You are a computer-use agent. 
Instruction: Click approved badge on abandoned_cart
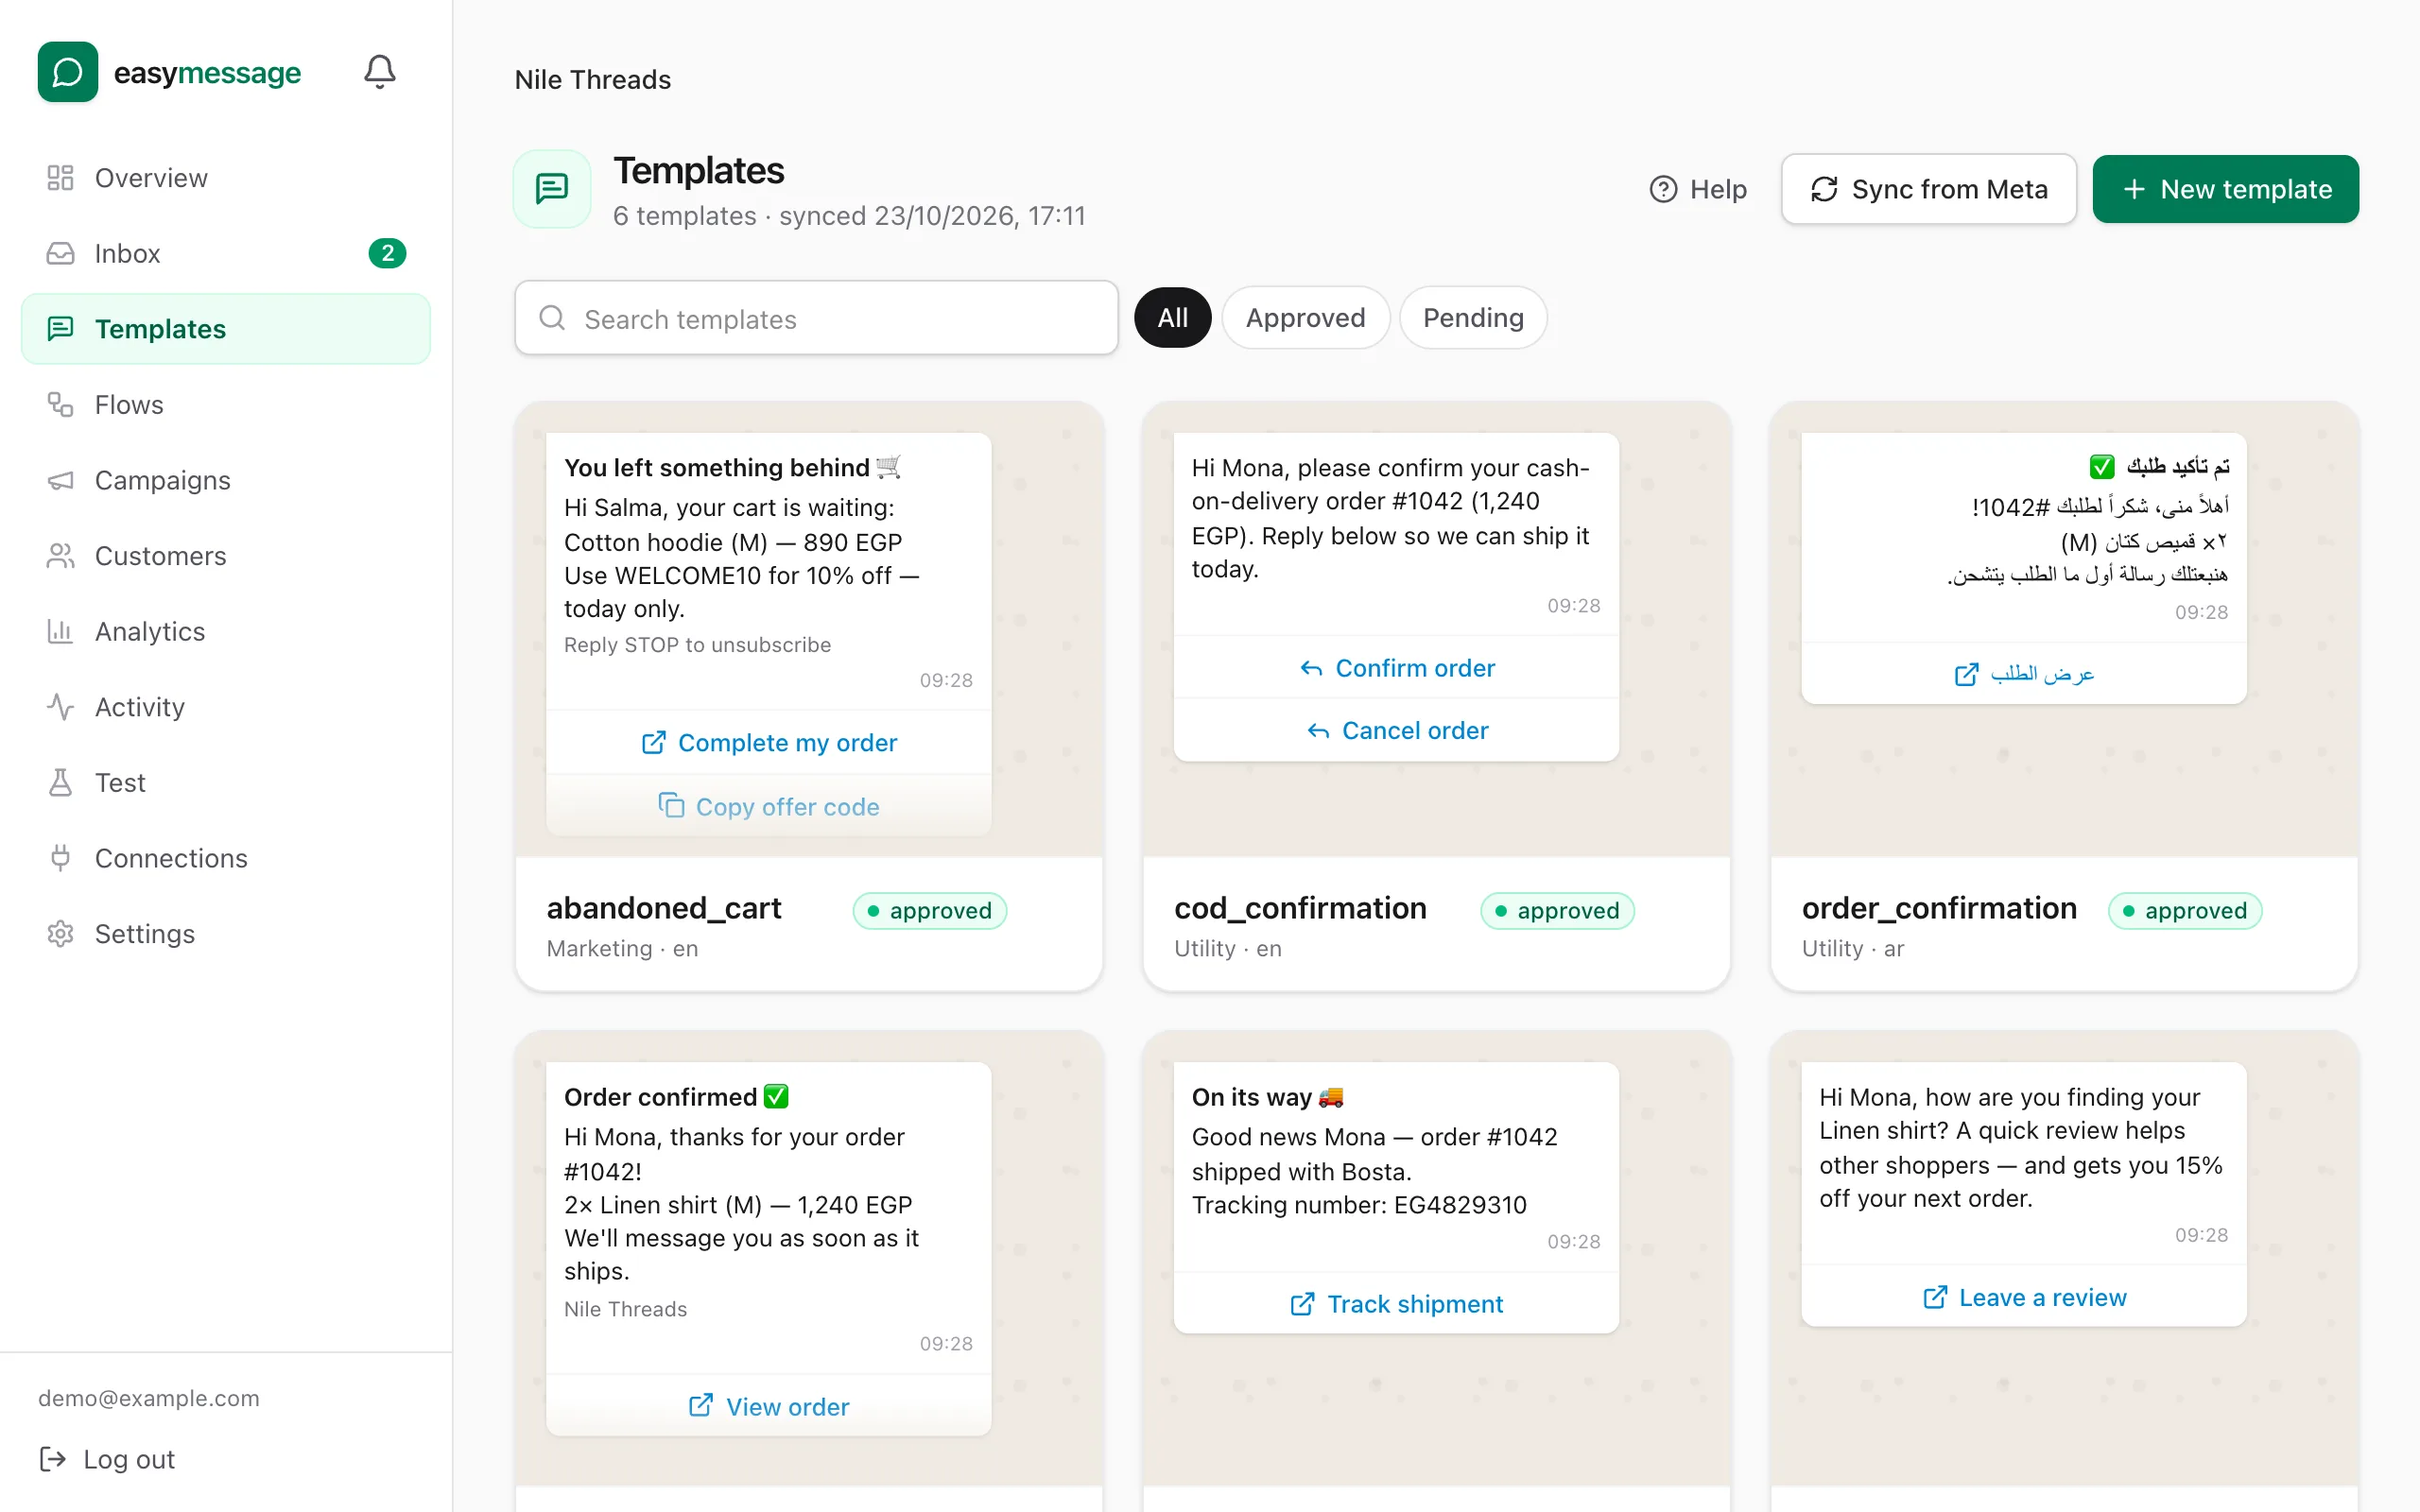coord(929,910)
